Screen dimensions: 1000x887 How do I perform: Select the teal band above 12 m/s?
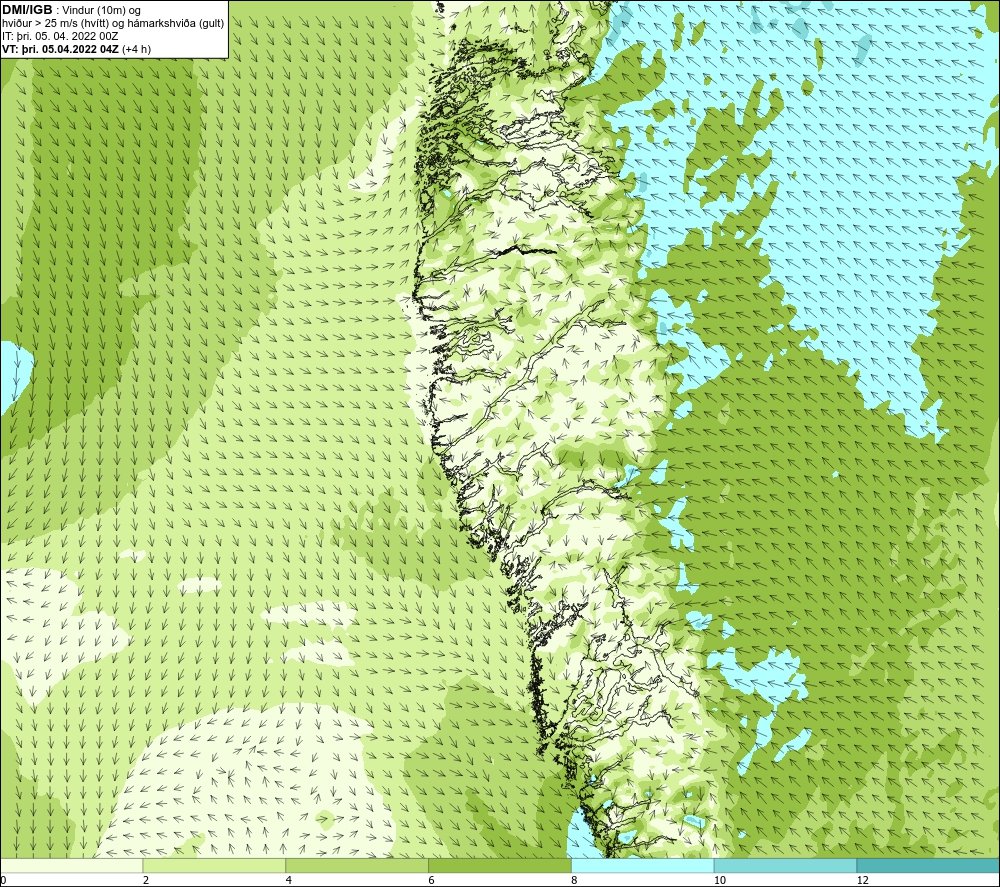[x=928, y=865]
